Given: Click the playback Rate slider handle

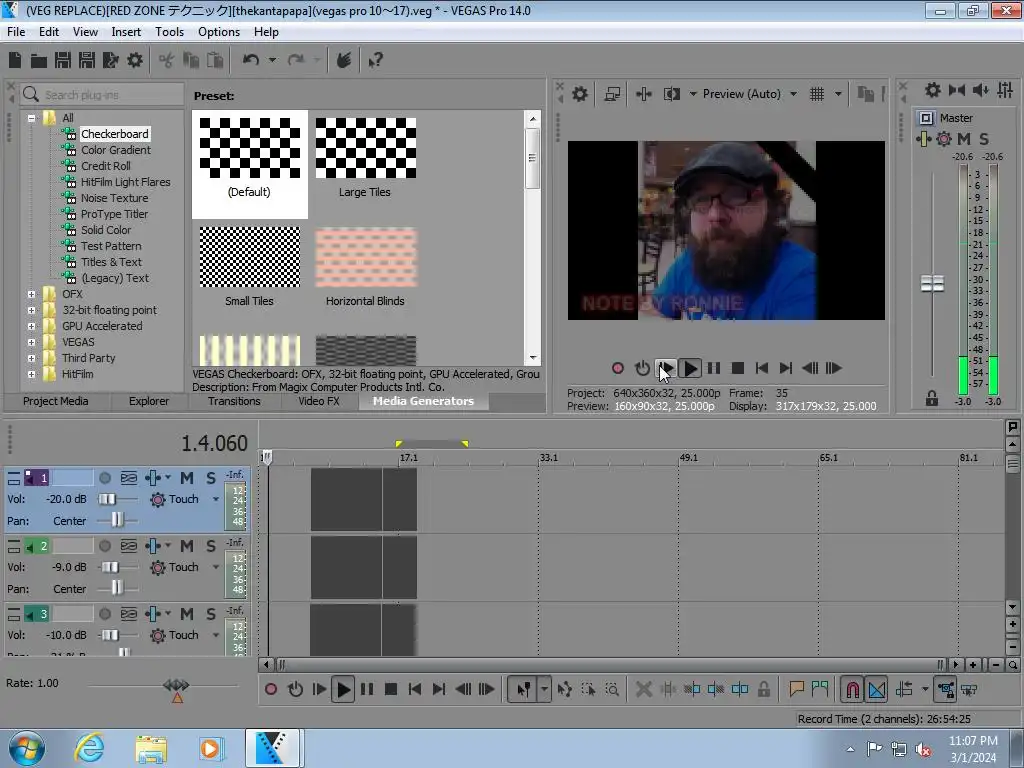Looking at the screenshot, I should pyautogui.click(x=176, y=686).
